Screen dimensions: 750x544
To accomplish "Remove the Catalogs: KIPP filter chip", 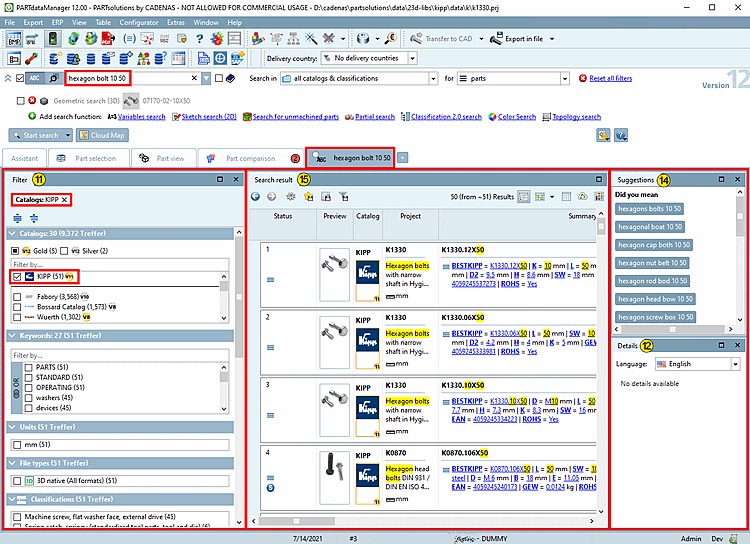I will pyautogui.click(x=65, y=200).
